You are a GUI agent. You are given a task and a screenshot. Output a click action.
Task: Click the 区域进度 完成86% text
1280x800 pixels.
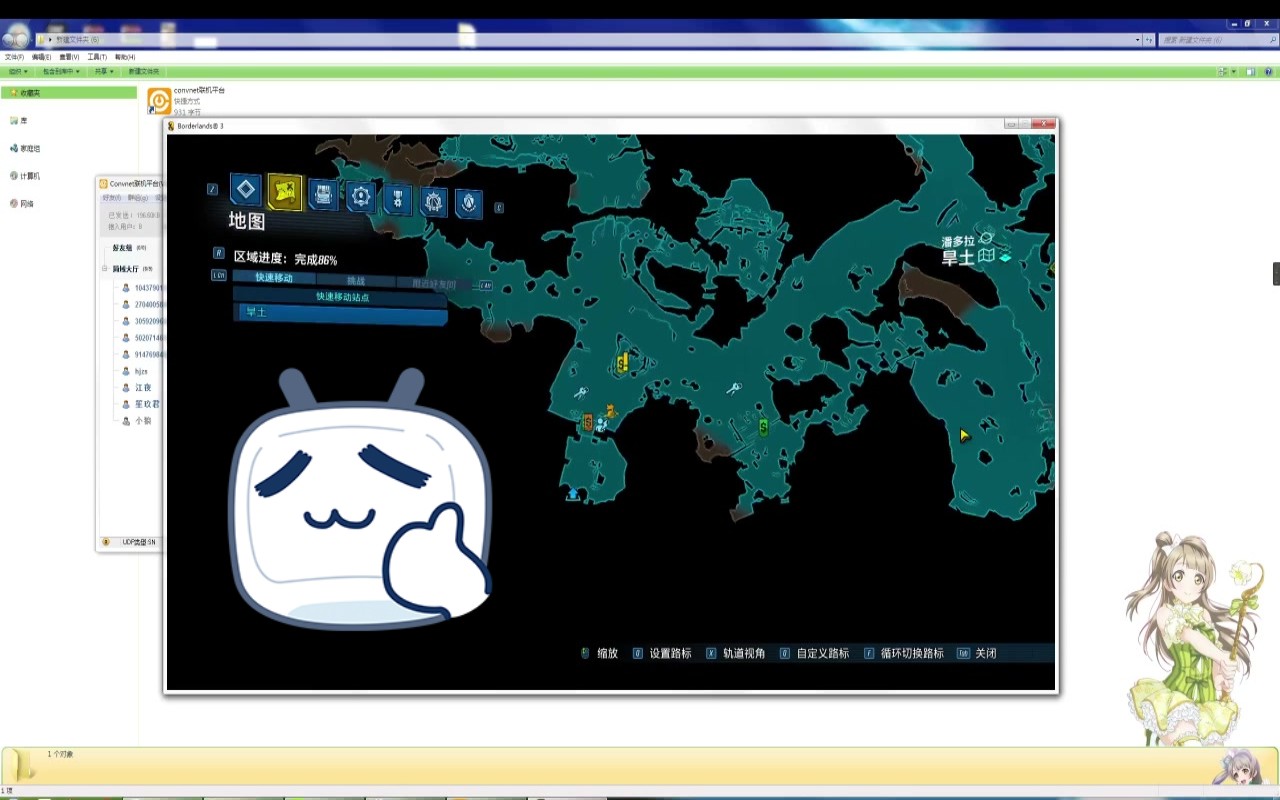(x=285, y=258)
